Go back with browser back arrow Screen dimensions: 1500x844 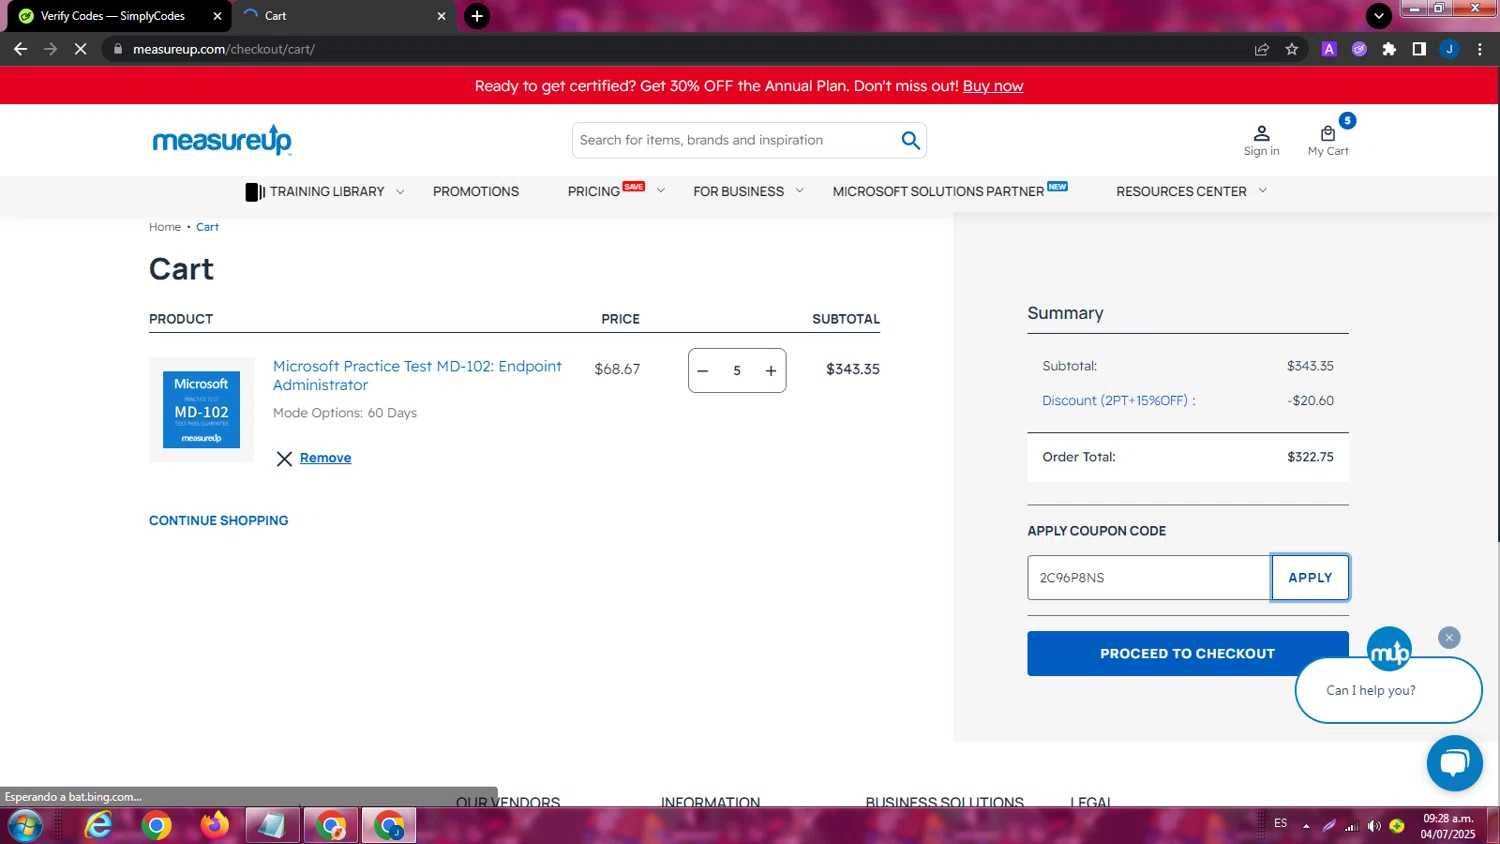[20, 49]
